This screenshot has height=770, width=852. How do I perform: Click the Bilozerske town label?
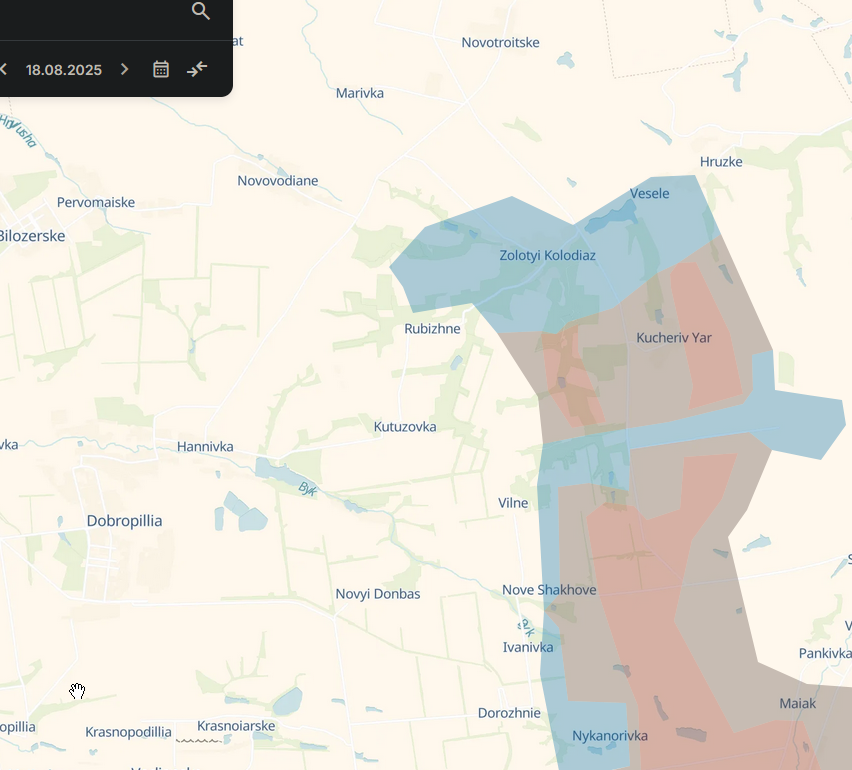click(x=32, y=236)
